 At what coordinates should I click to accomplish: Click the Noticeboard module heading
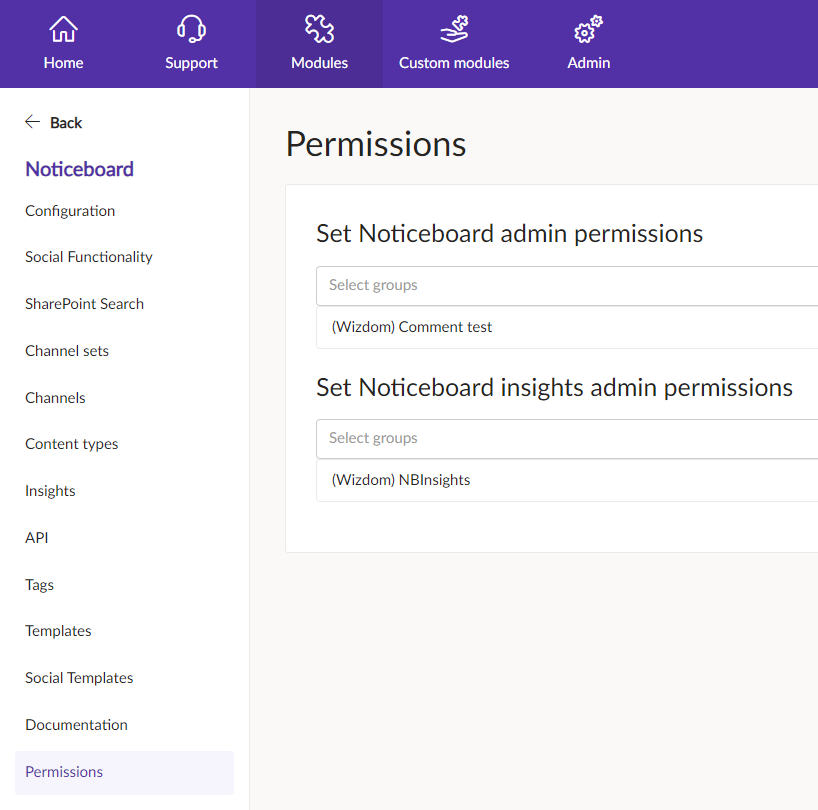pyautogui.click(x=79, y=169)
